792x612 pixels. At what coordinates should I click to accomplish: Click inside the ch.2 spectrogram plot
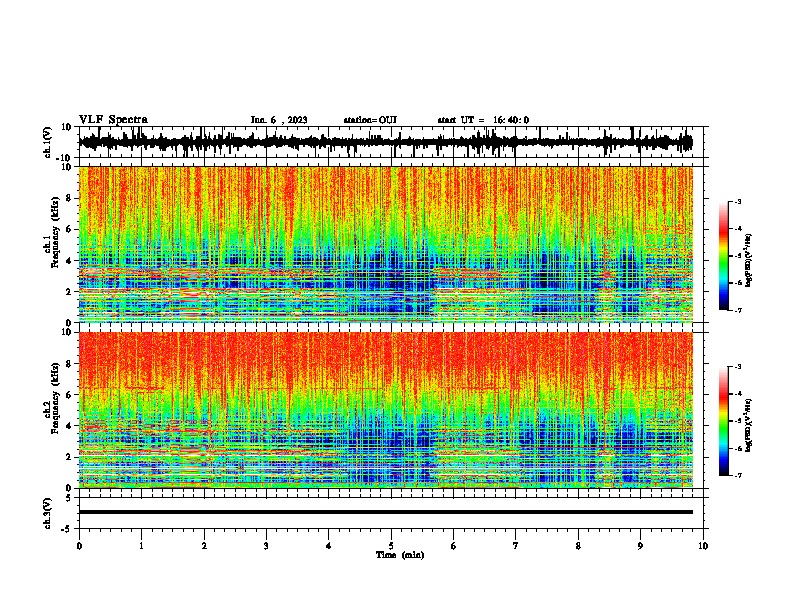click(x=385, y=410)
